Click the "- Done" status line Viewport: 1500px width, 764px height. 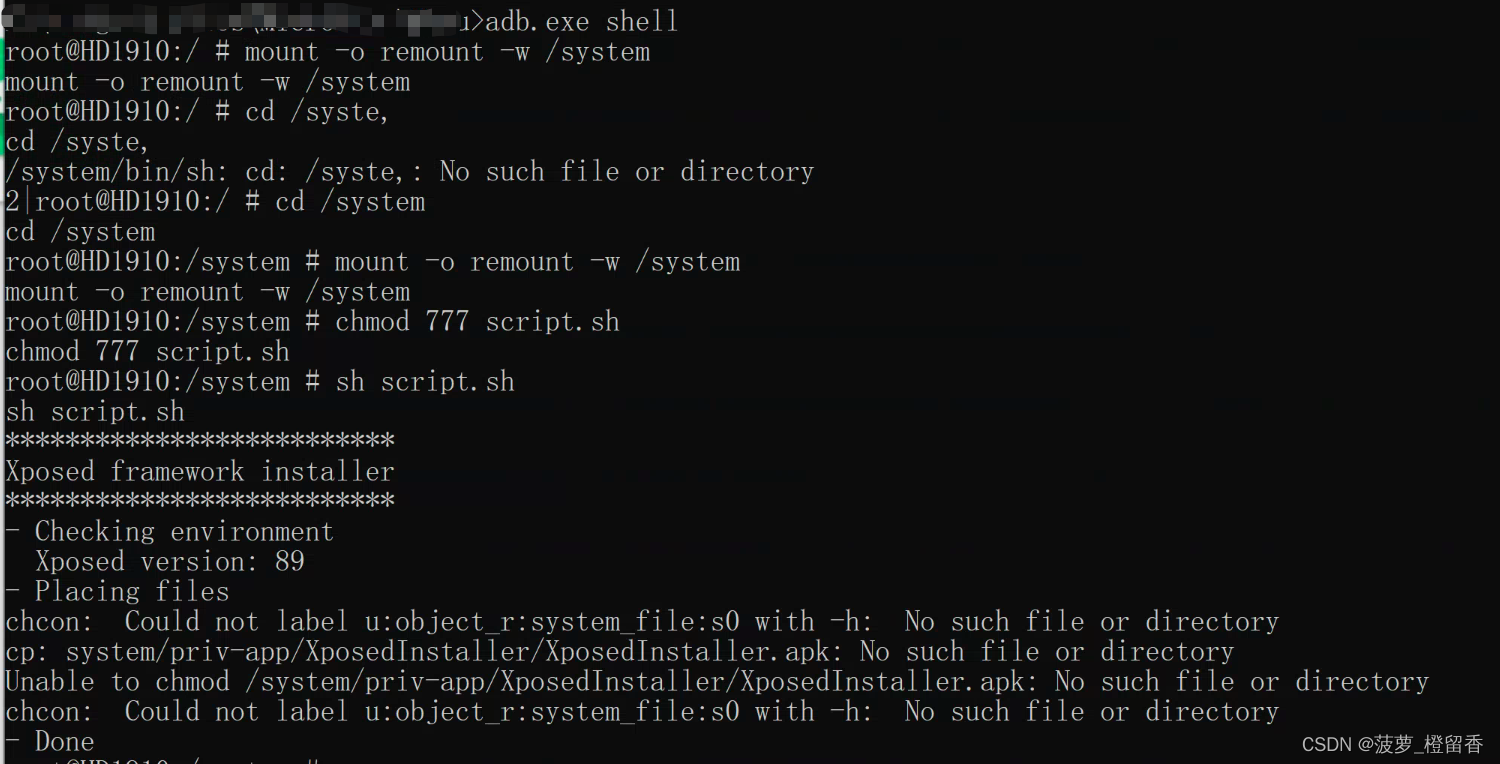(x=50, y=742)
